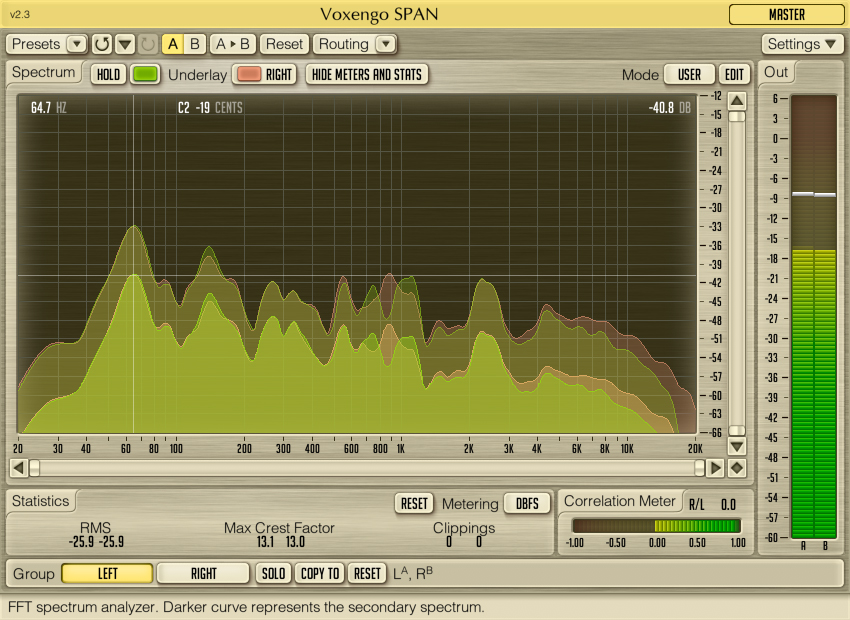
Task: Click the Voxengo SPAN title
Action: coord(379,15)
